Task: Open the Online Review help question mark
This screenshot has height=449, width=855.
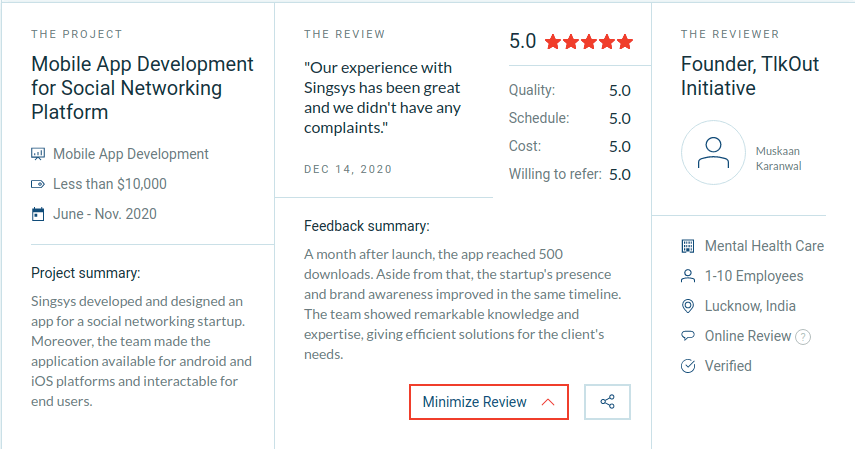Action: [x=803, y=337]
